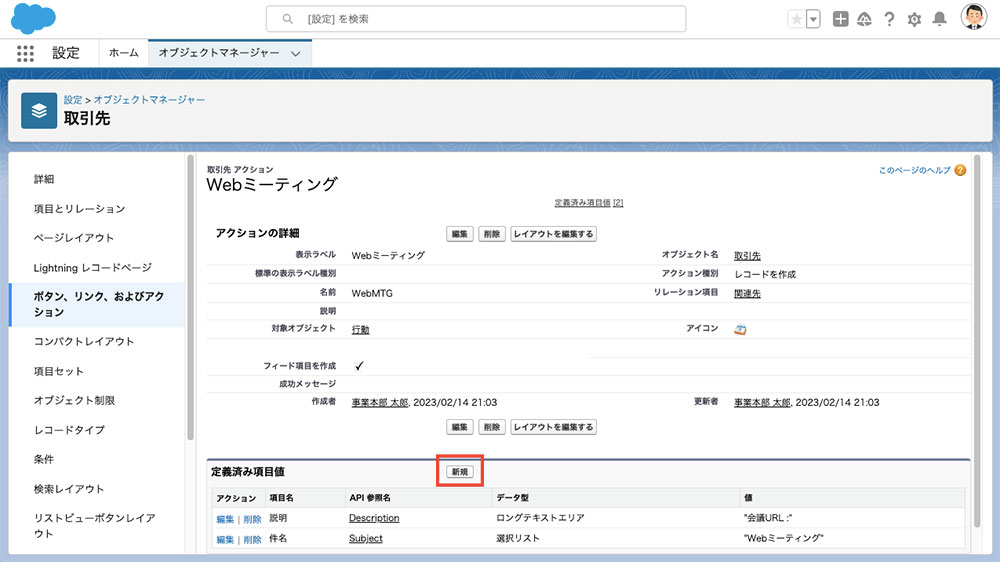Focus the [設定] を検索 search box
This screenshot has width=1000, height=562.
[x=476, y=19]
